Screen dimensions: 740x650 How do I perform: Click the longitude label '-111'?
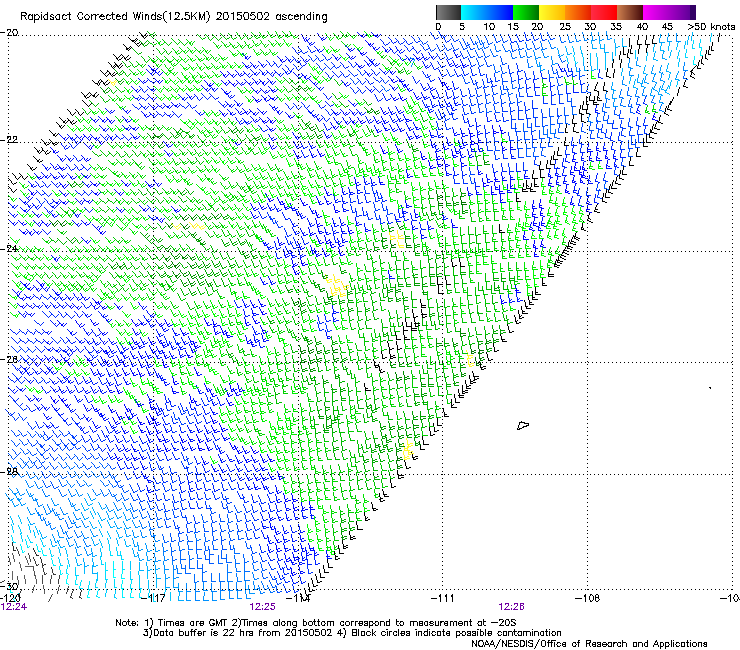442,598
